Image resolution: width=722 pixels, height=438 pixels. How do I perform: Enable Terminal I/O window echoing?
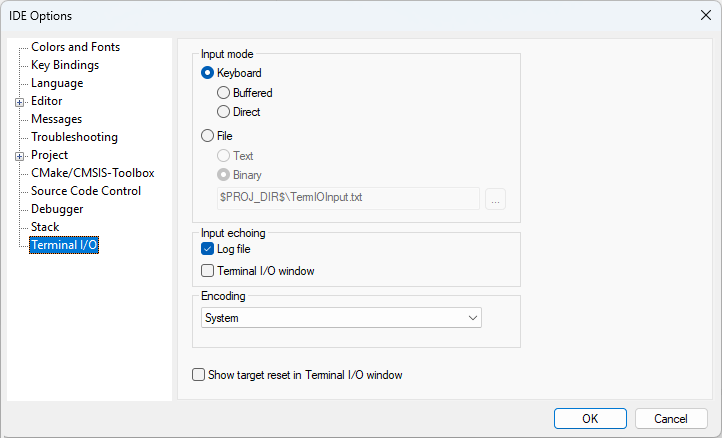(x=208, y=270)
